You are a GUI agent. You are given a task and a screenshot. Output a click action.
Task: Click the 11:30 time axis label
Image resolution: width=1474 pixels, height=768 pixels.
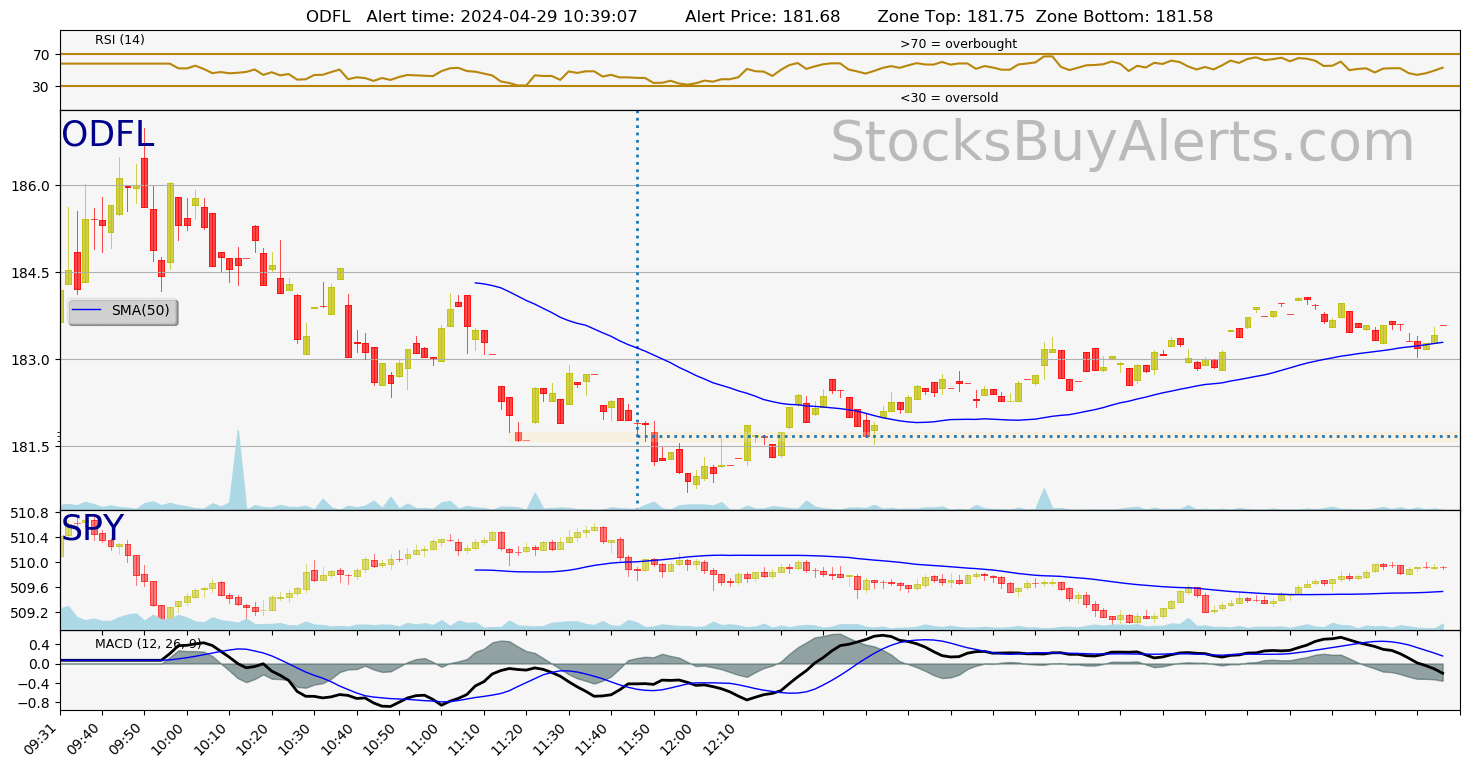click(x=551, y=737)
